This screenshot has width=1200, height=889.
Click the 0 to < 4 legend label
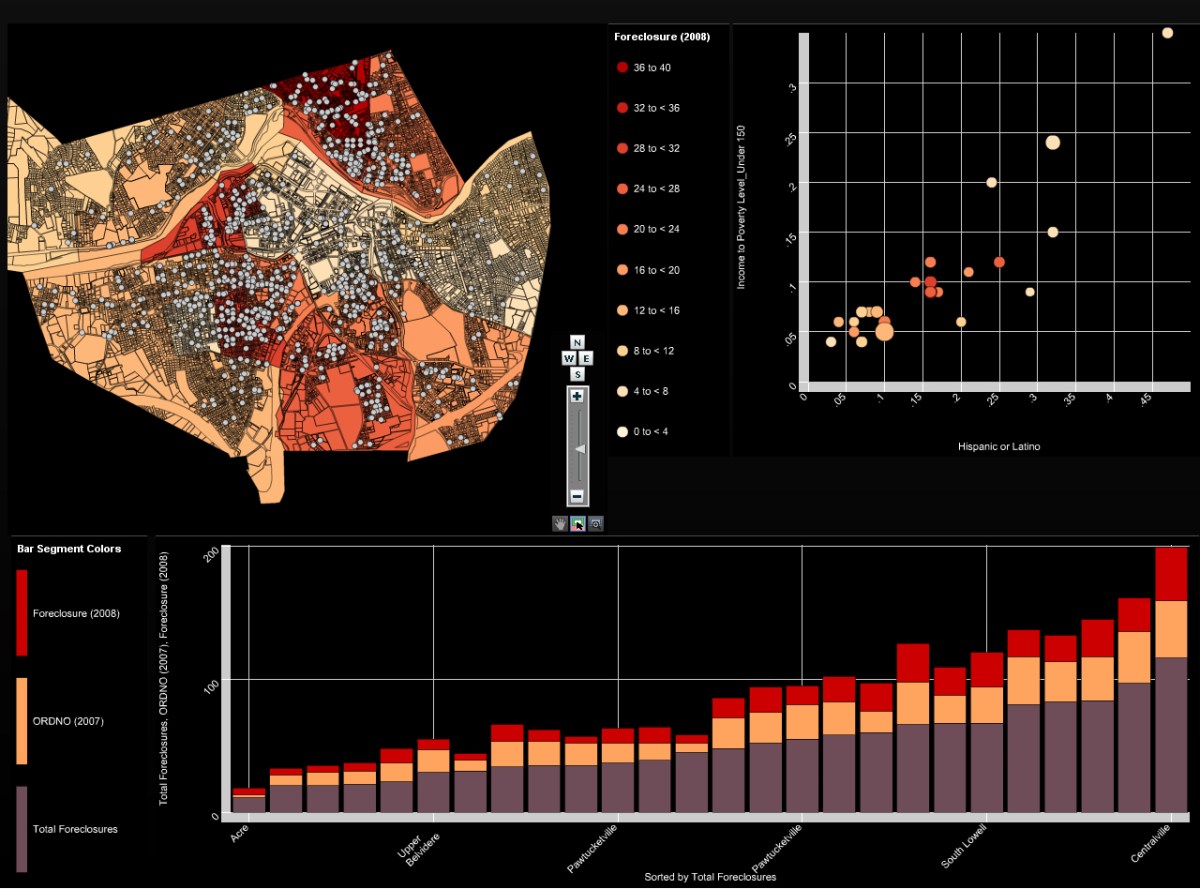pyautogui.click(x=651, y=432)
